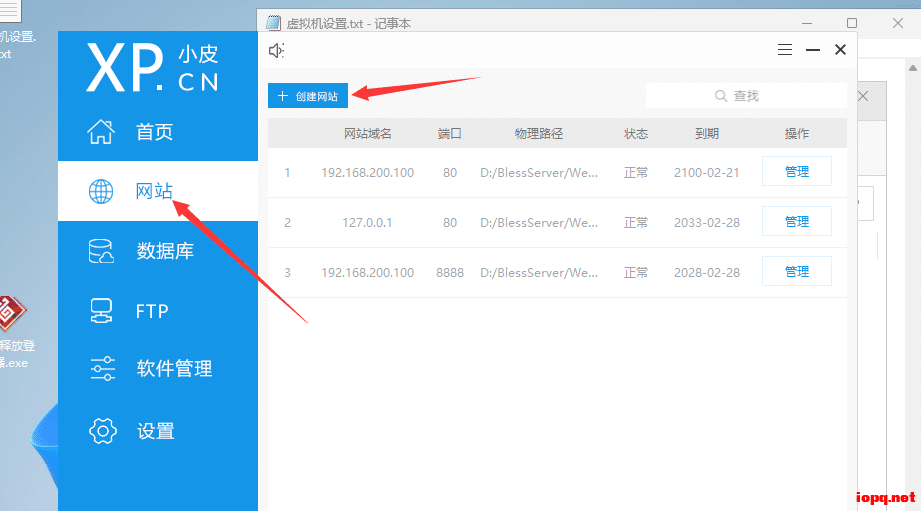Select the 127.0.0.1 domain row
Screen dimensions: 921x511
367,222
